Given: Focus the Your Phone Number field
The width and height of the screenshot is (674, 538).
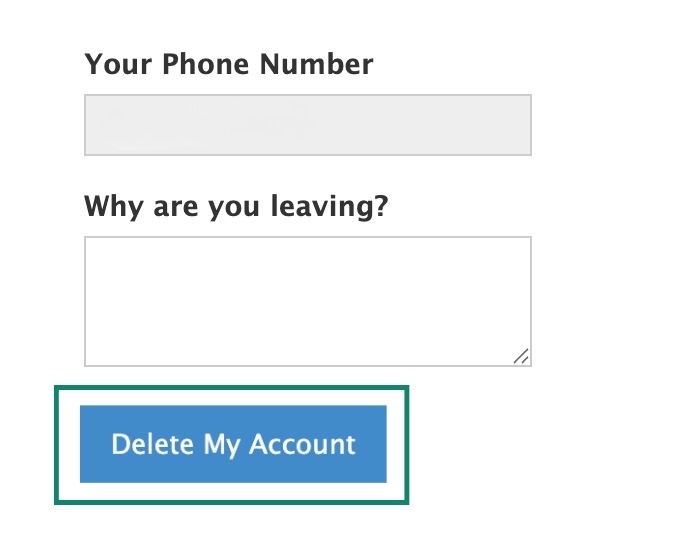Looking at the screenshot, I should click(x=307, y=125).
